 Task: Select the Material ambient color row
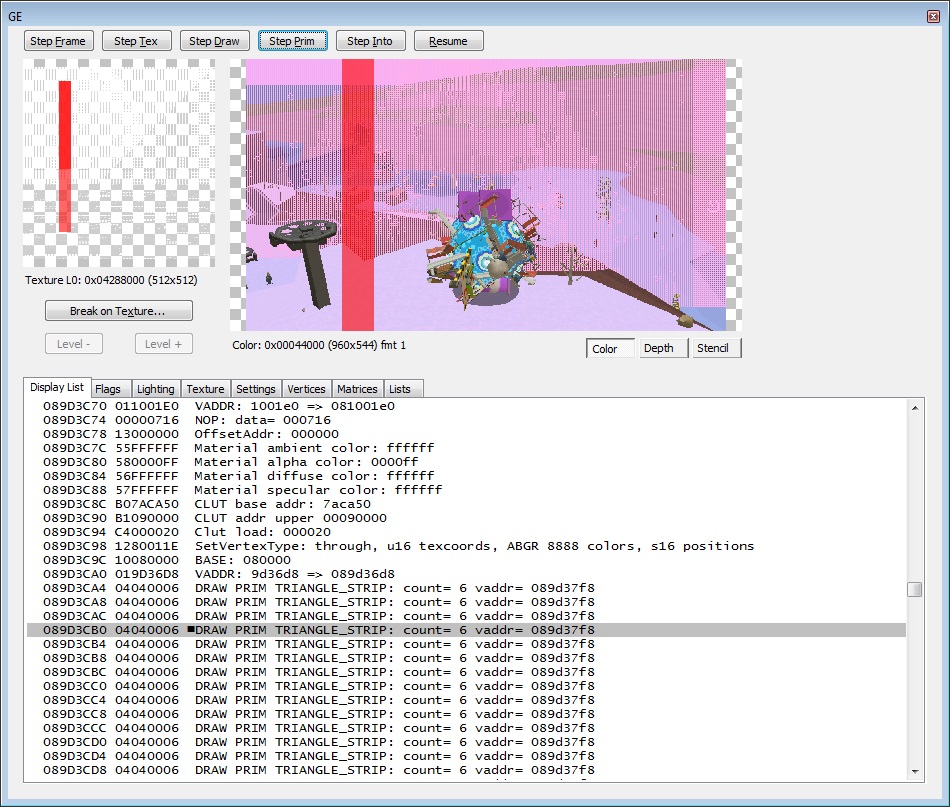(x=467, y=448)
